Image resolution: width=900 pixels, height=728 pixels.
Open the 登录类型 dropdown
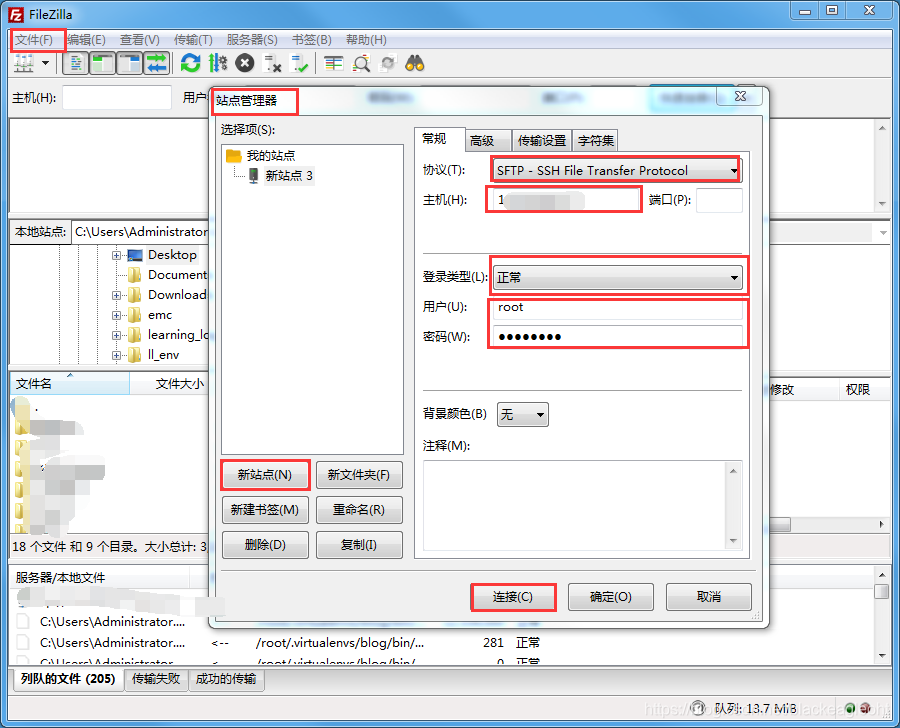point(618,278)
